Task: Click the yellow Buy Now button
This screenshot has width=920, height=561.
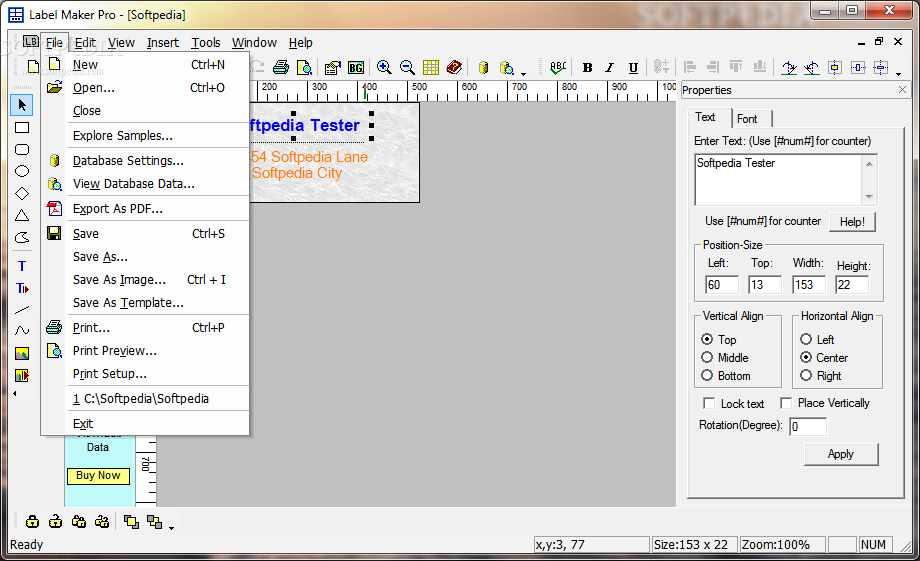Action: [x=98, y=475]
